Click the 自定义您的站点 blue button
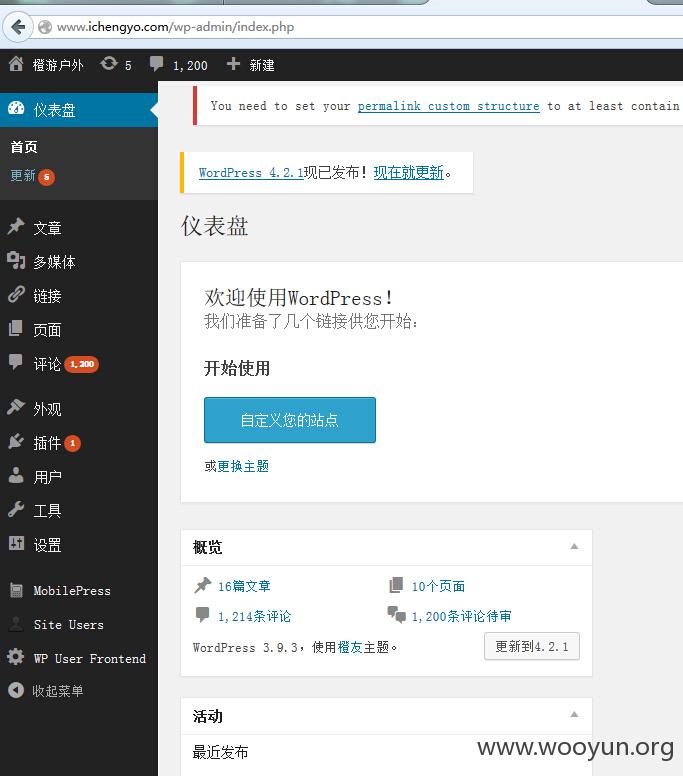The height and width of the screenshot is (776, 683). click(x=290, y=420)
